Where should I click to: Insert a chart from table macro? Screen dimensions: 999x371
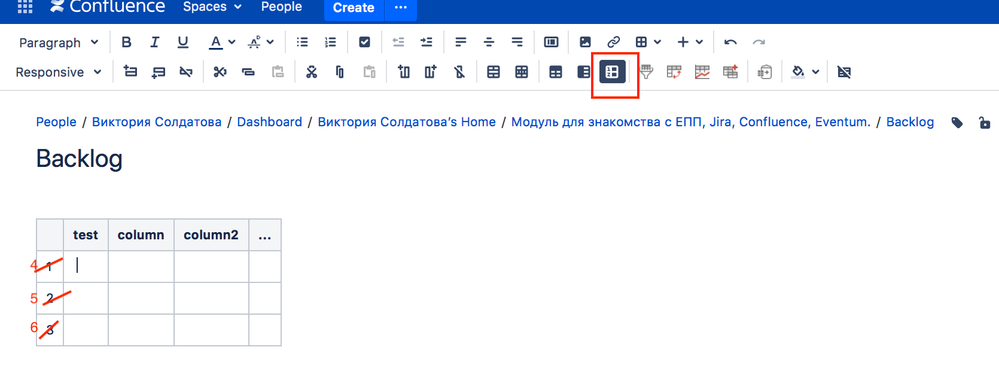point(702,72)
